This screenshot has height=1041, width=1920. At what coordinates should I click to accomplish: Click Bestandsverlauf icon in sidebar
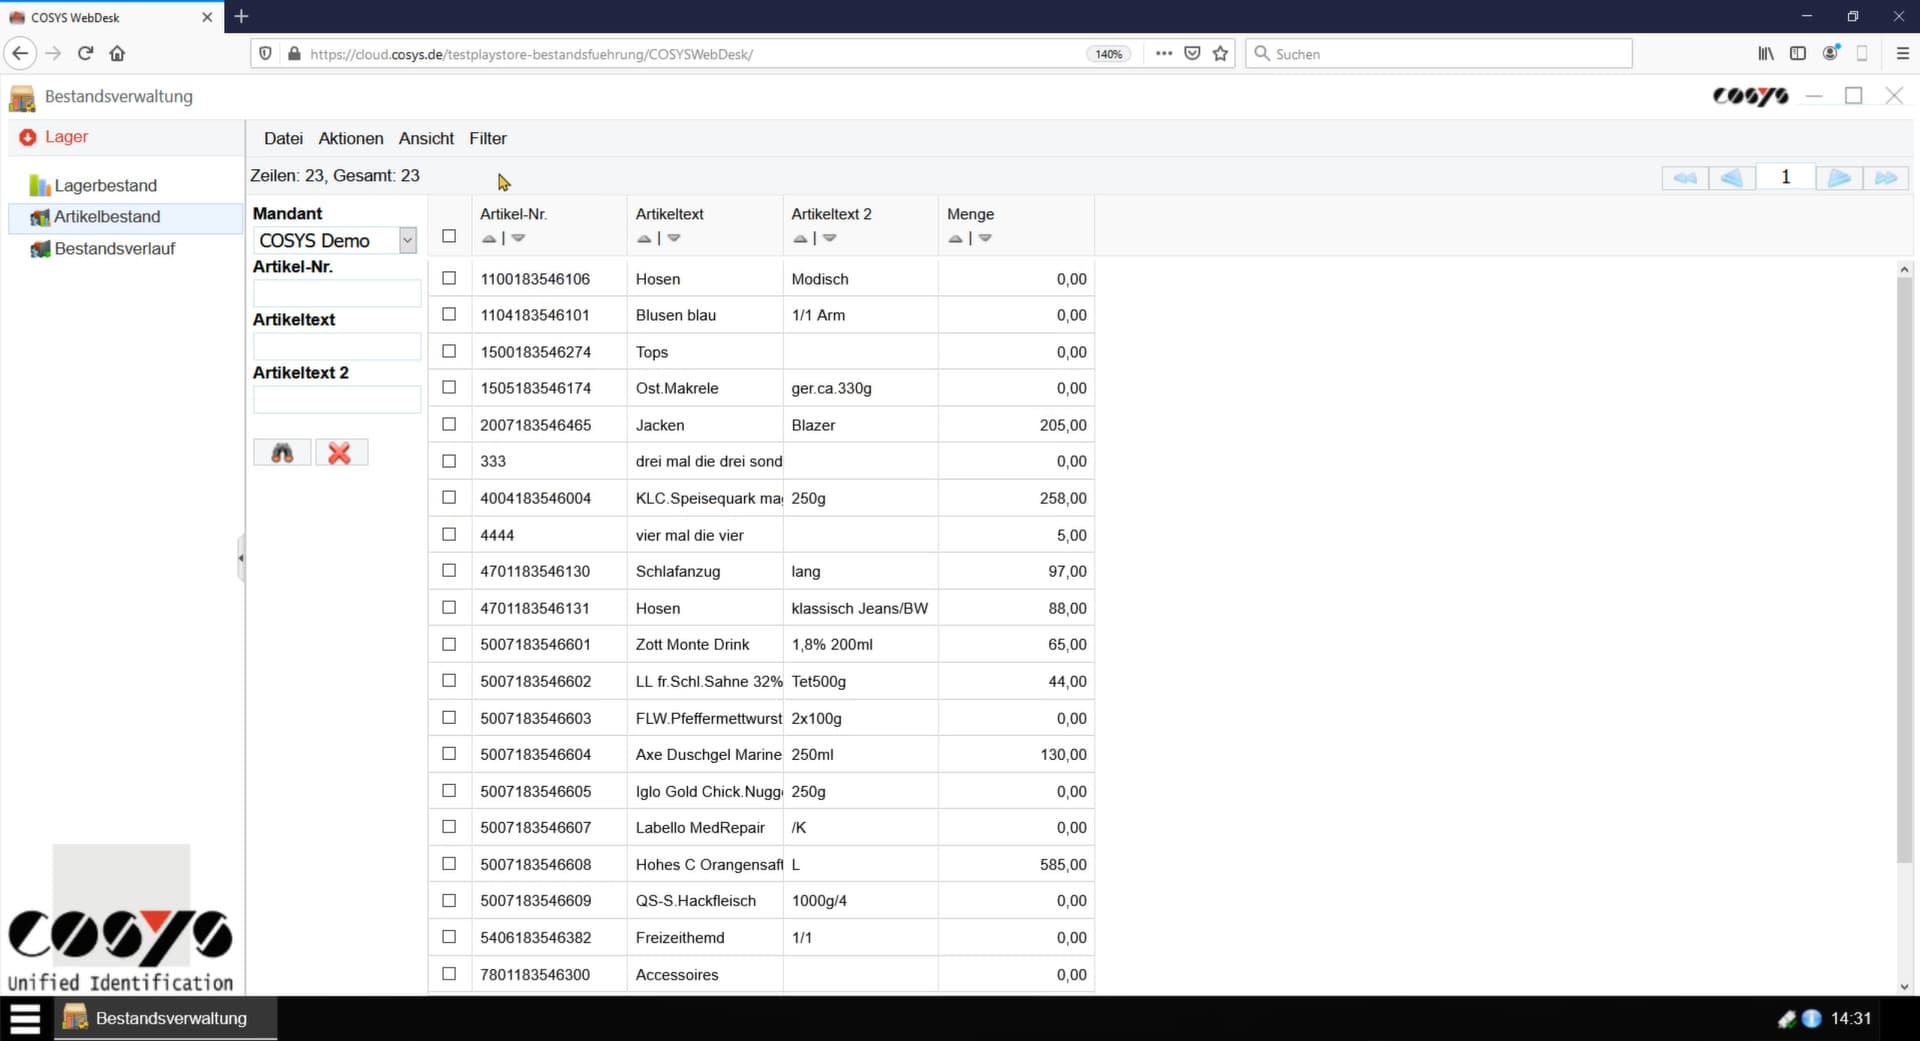click(40, 248)
